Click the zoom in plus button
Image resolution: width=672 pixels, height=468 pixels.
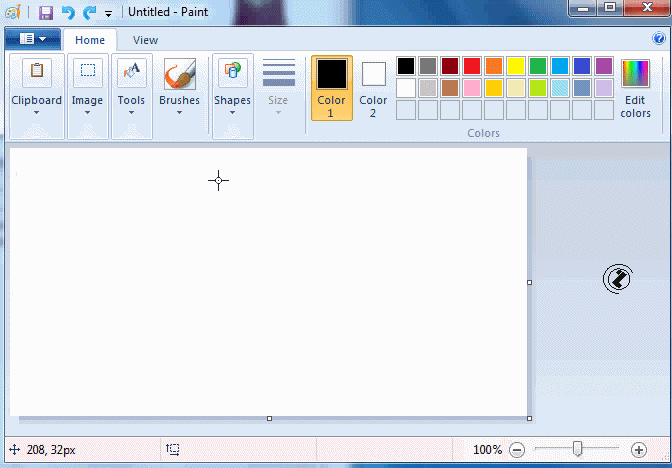pyautogui.click(x=639, y=450)
